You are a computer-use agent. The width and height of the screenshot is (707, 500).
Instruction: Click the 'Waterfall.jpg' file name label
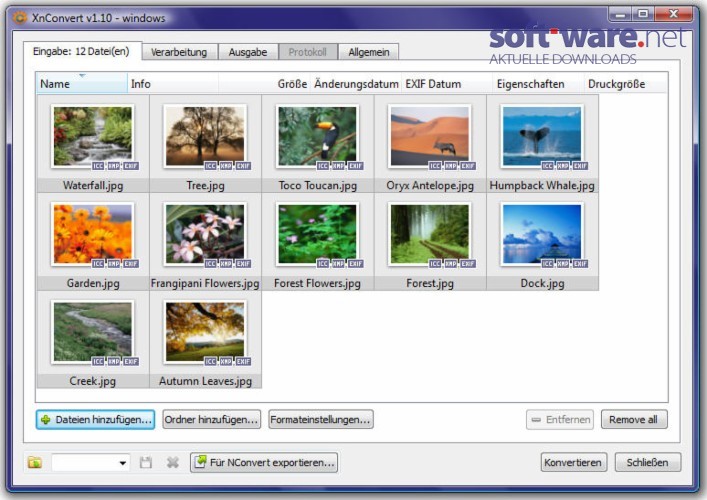93,185
